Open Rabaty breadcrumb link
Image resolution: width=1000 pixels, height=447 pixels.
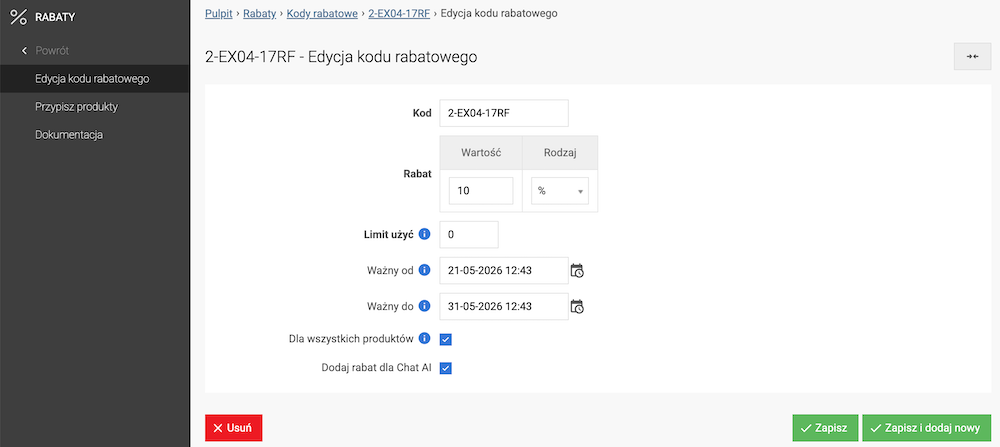pos(260,13)
